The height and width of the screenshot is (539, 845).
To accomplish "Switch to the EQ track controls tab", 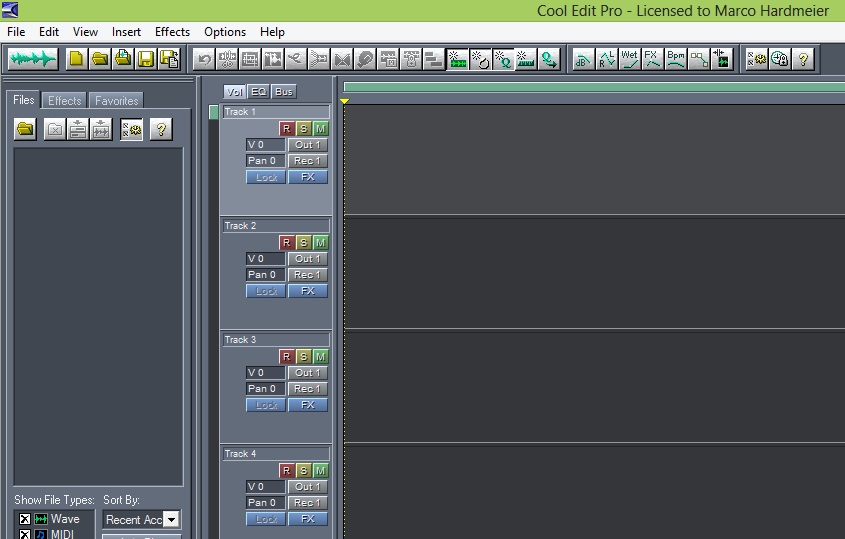I will coord(259,92).
